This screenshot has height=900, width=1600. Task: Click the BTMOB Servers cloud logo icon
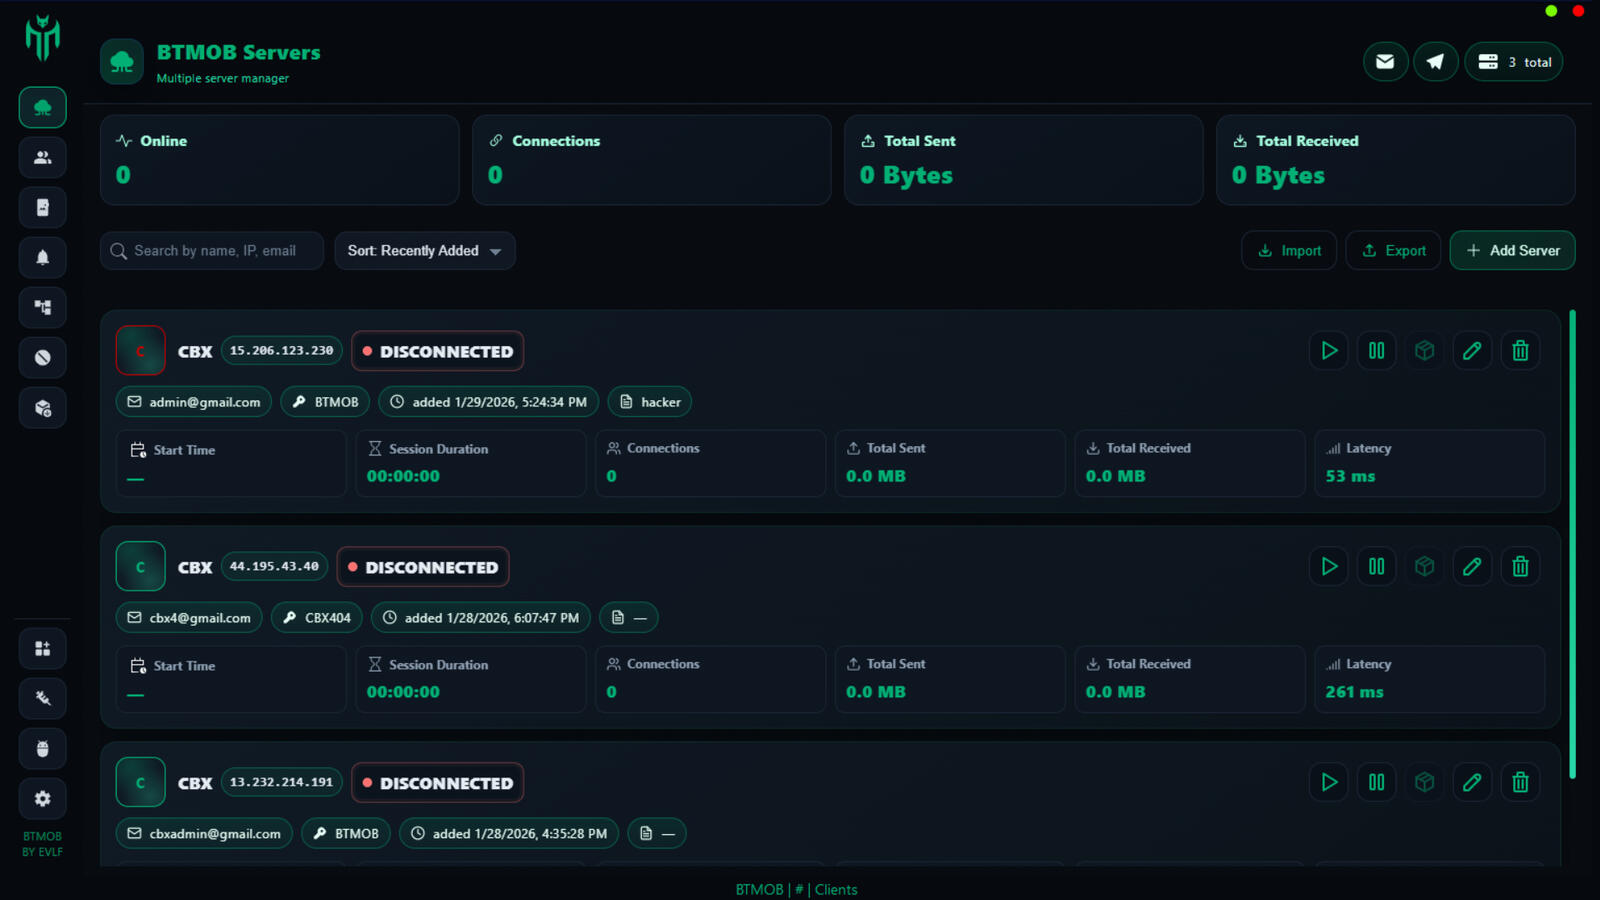(x=122, y=62)
